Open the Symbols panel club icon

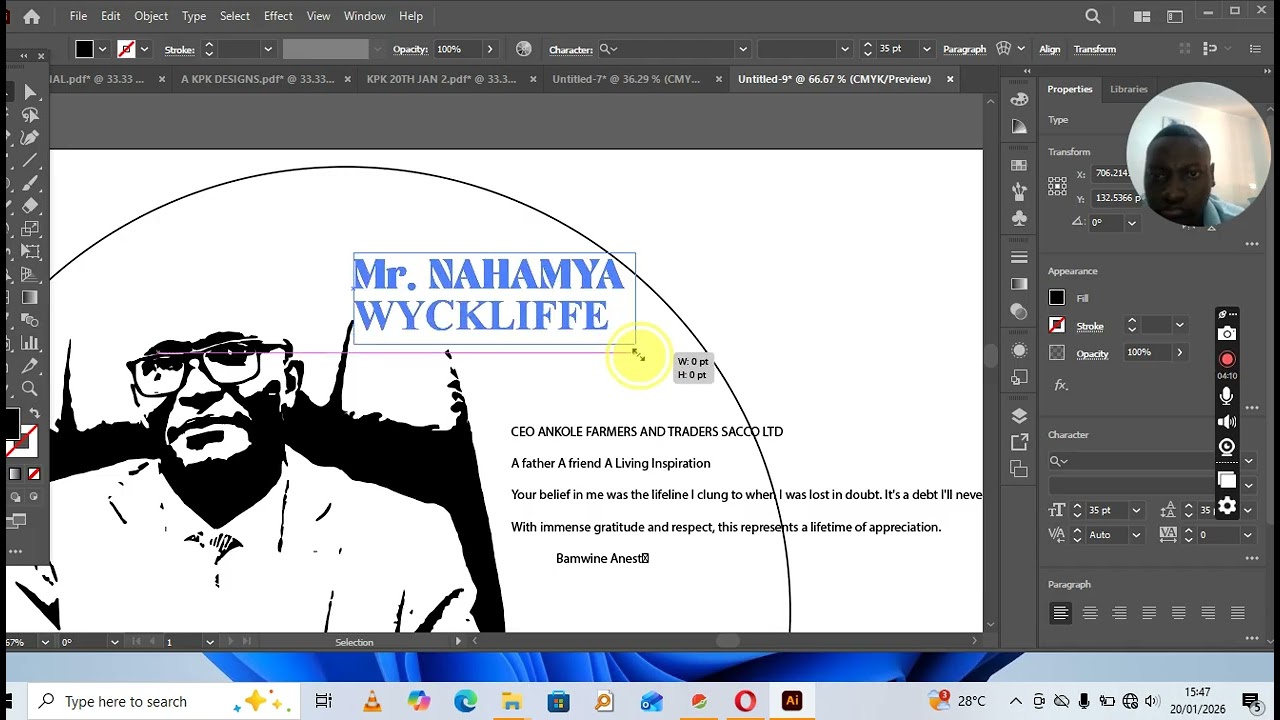(1019, 218)
